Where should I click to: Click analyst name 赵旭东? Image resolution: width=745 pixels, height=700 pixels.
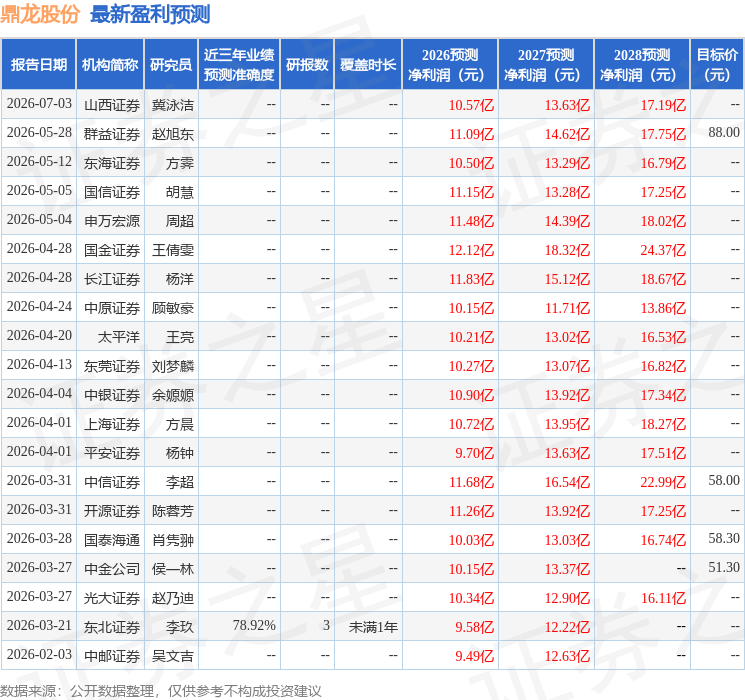(x=172, y=134)
